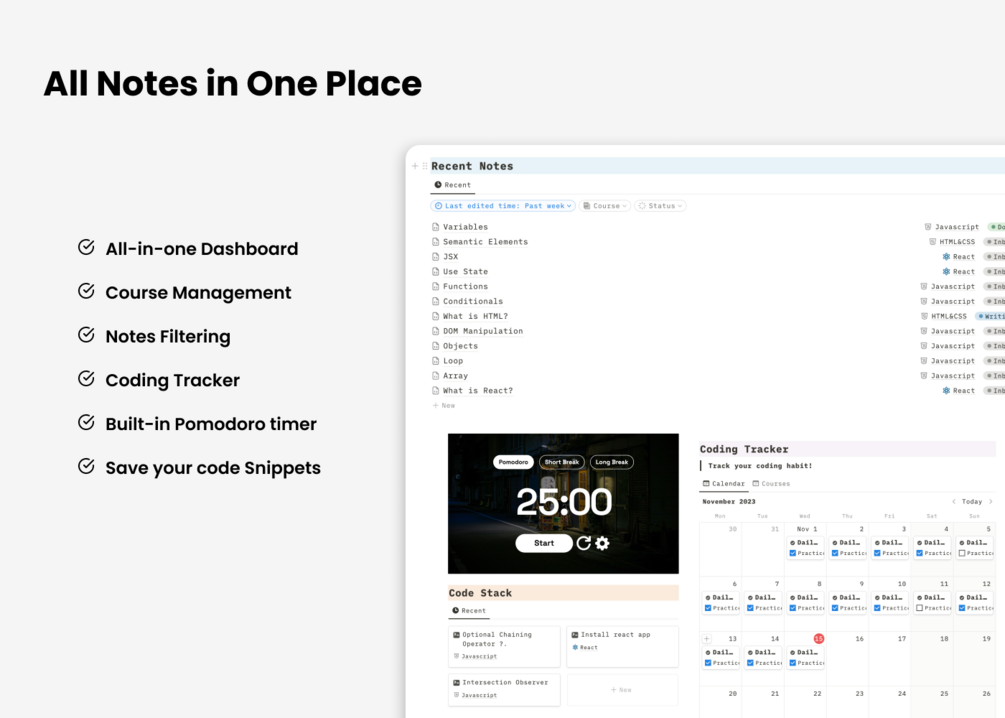Click the page icon next to What is HTML?
Viewport: 1005px width, 718px height.
[436, 316]
